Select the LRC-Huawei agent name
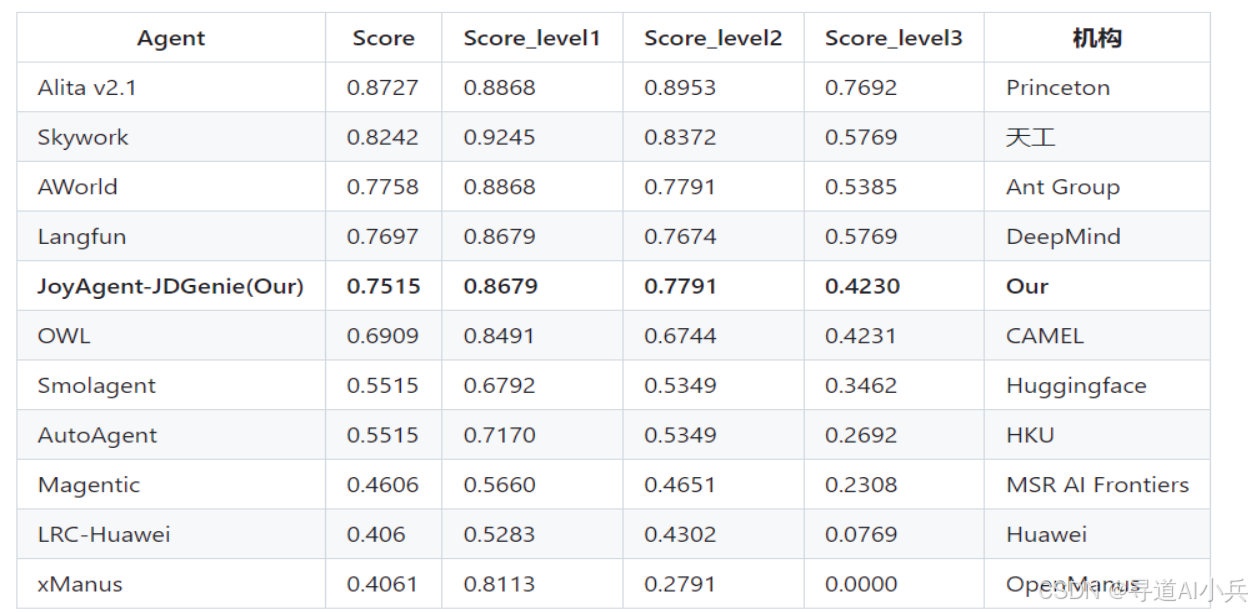This screenshot has width=1252, height=612. click(x=104, y=535)
